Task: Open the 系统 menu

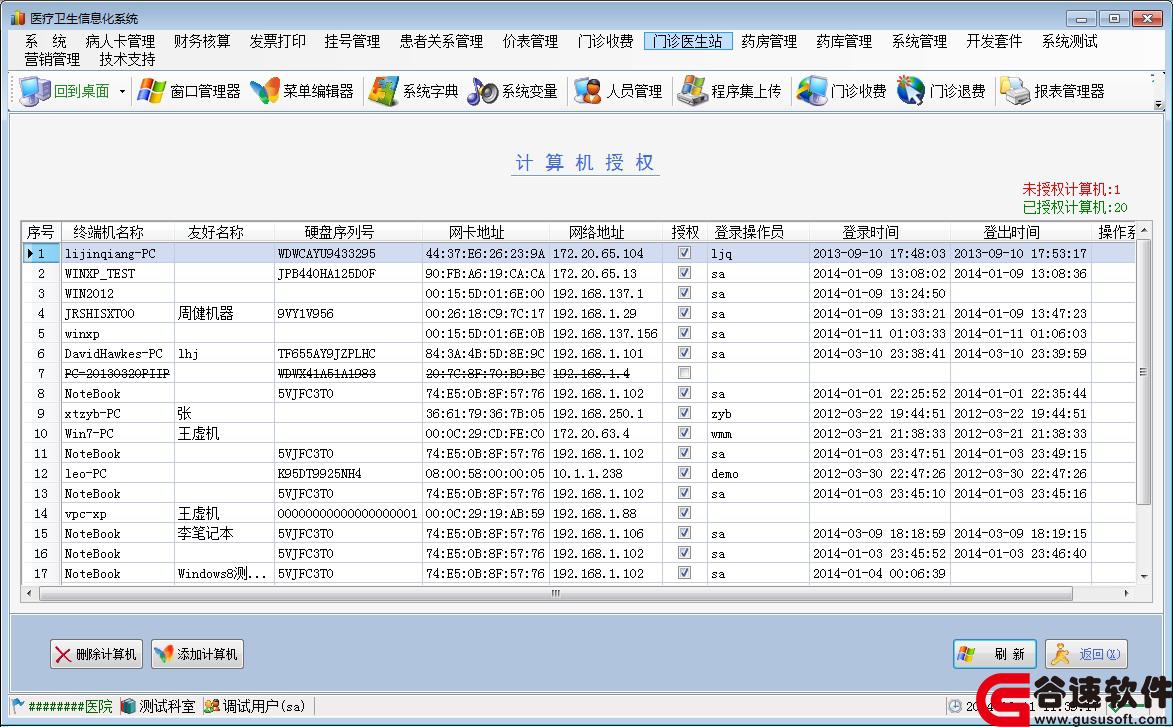Action: point(46,41)
